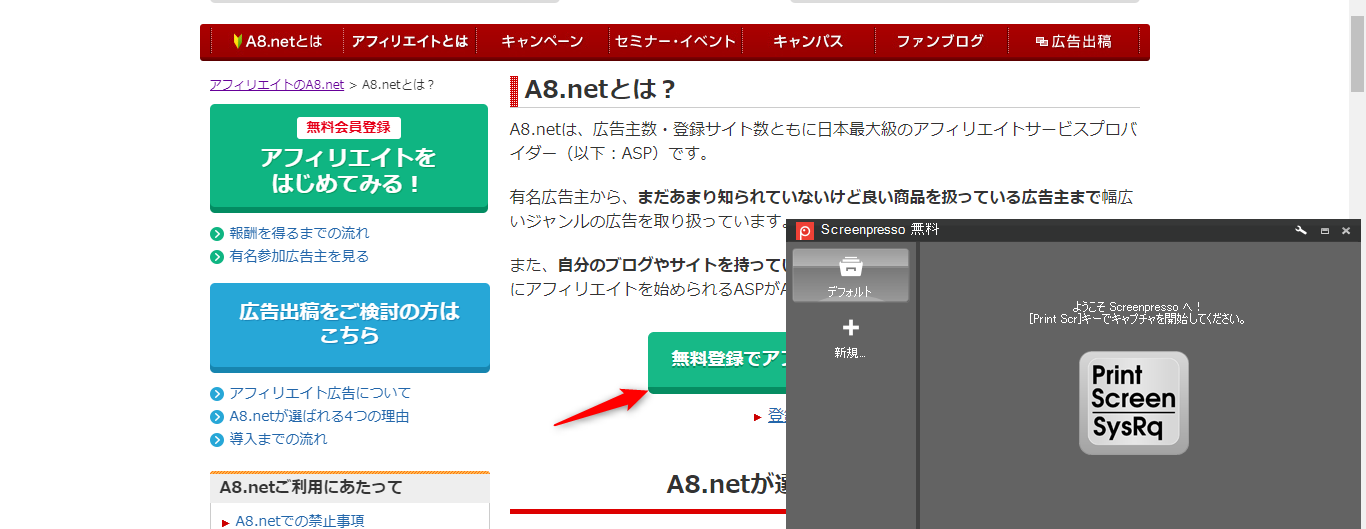Minimize the Screenpresso window
The height and width of the screenshot is (529, 1366).
(x=1325, y=231)
